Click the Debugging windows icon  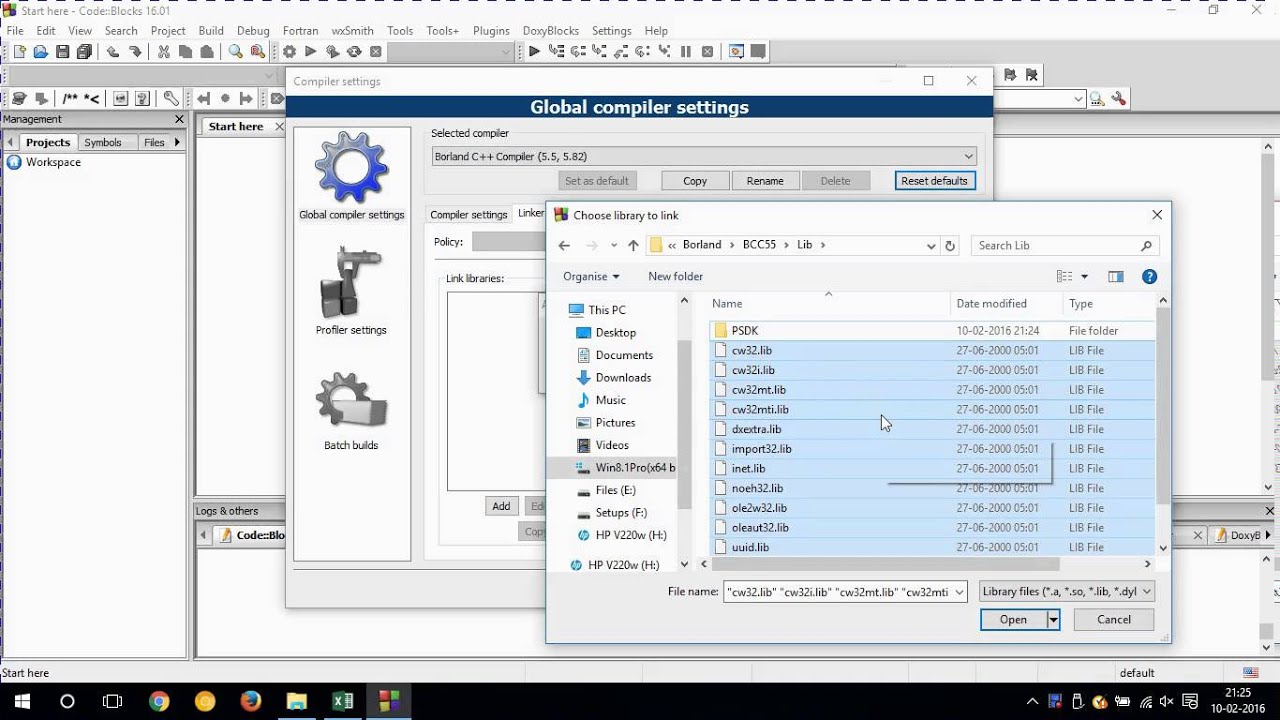coord(737,52)
